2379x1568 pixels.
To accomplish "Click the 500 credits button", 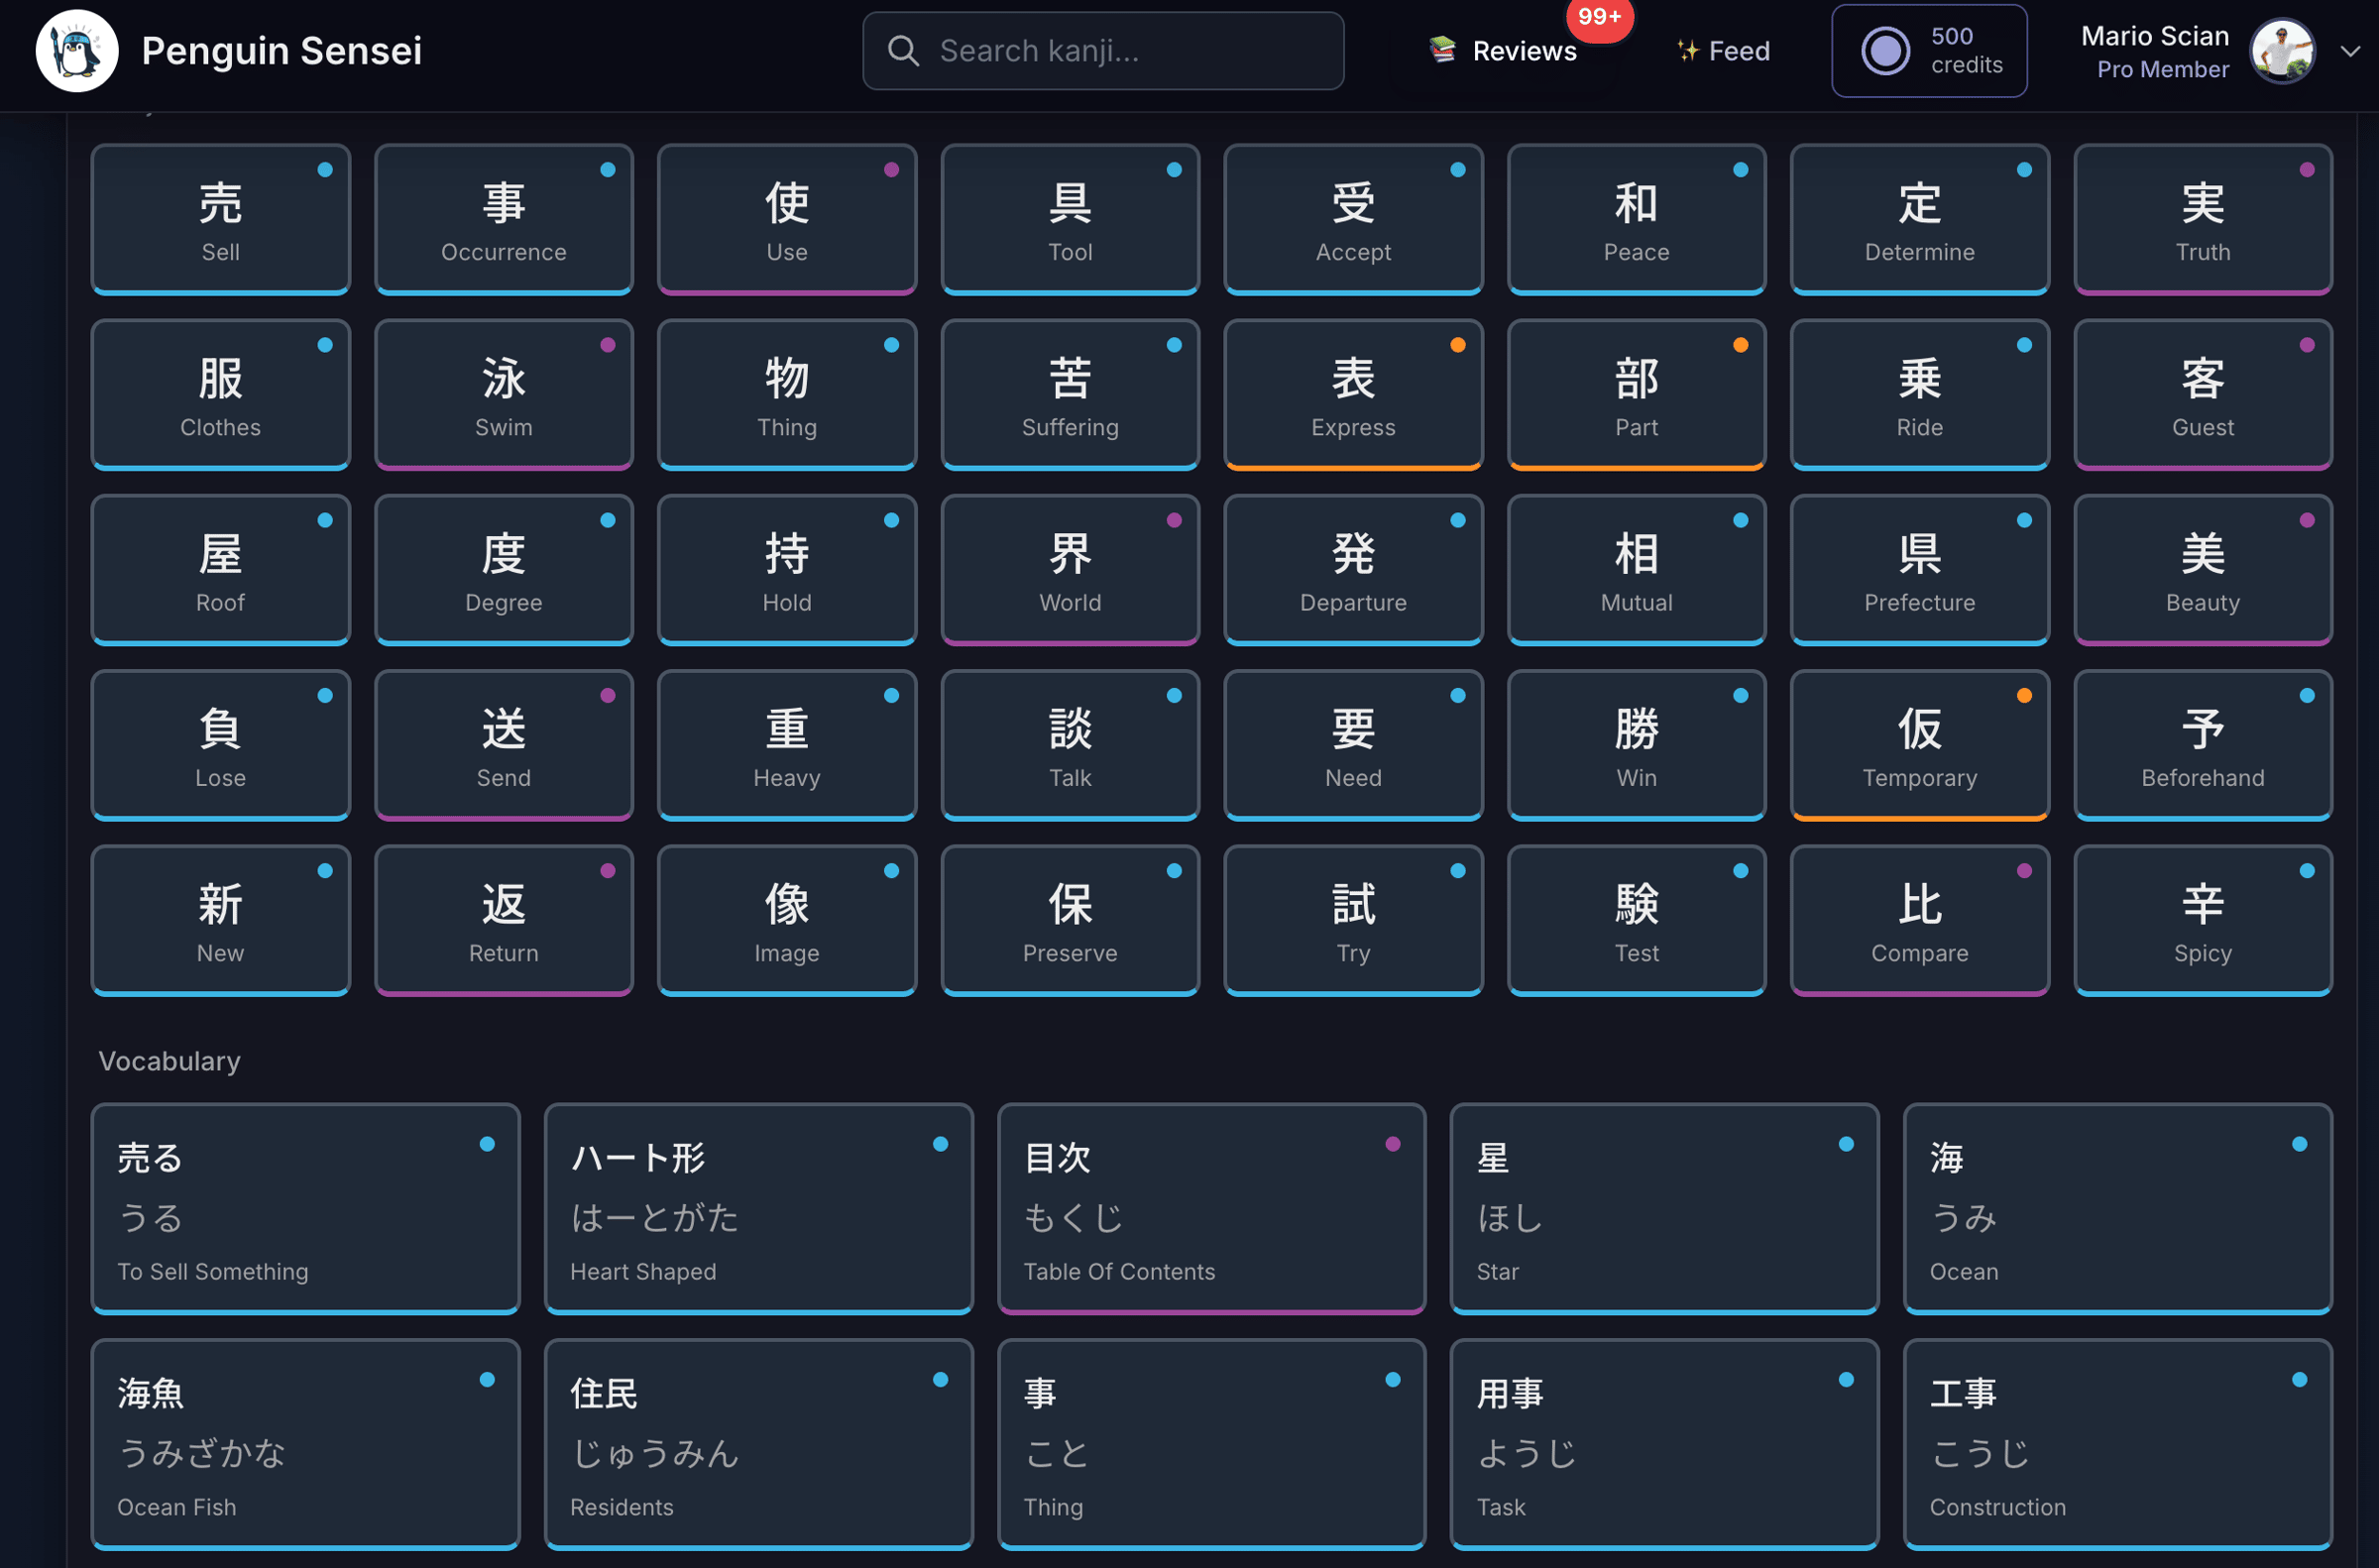I will 1929,51.
